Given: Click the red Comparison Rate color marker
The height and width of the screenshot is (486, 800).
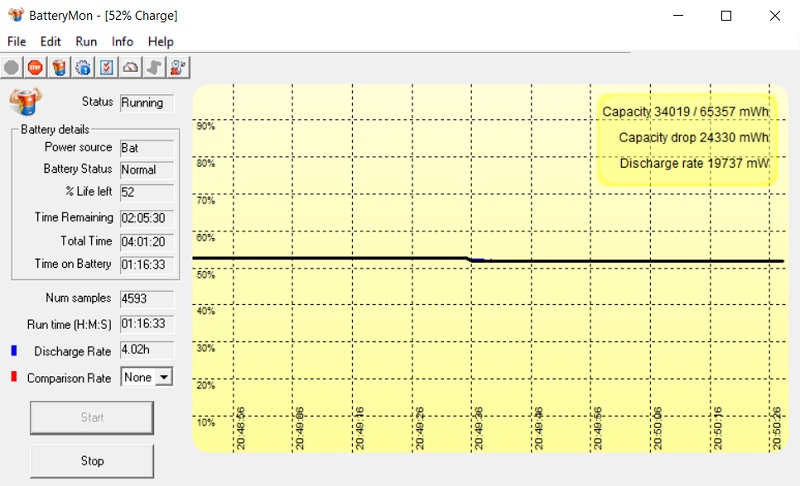Looking at the screenshot, I should 14,377.
